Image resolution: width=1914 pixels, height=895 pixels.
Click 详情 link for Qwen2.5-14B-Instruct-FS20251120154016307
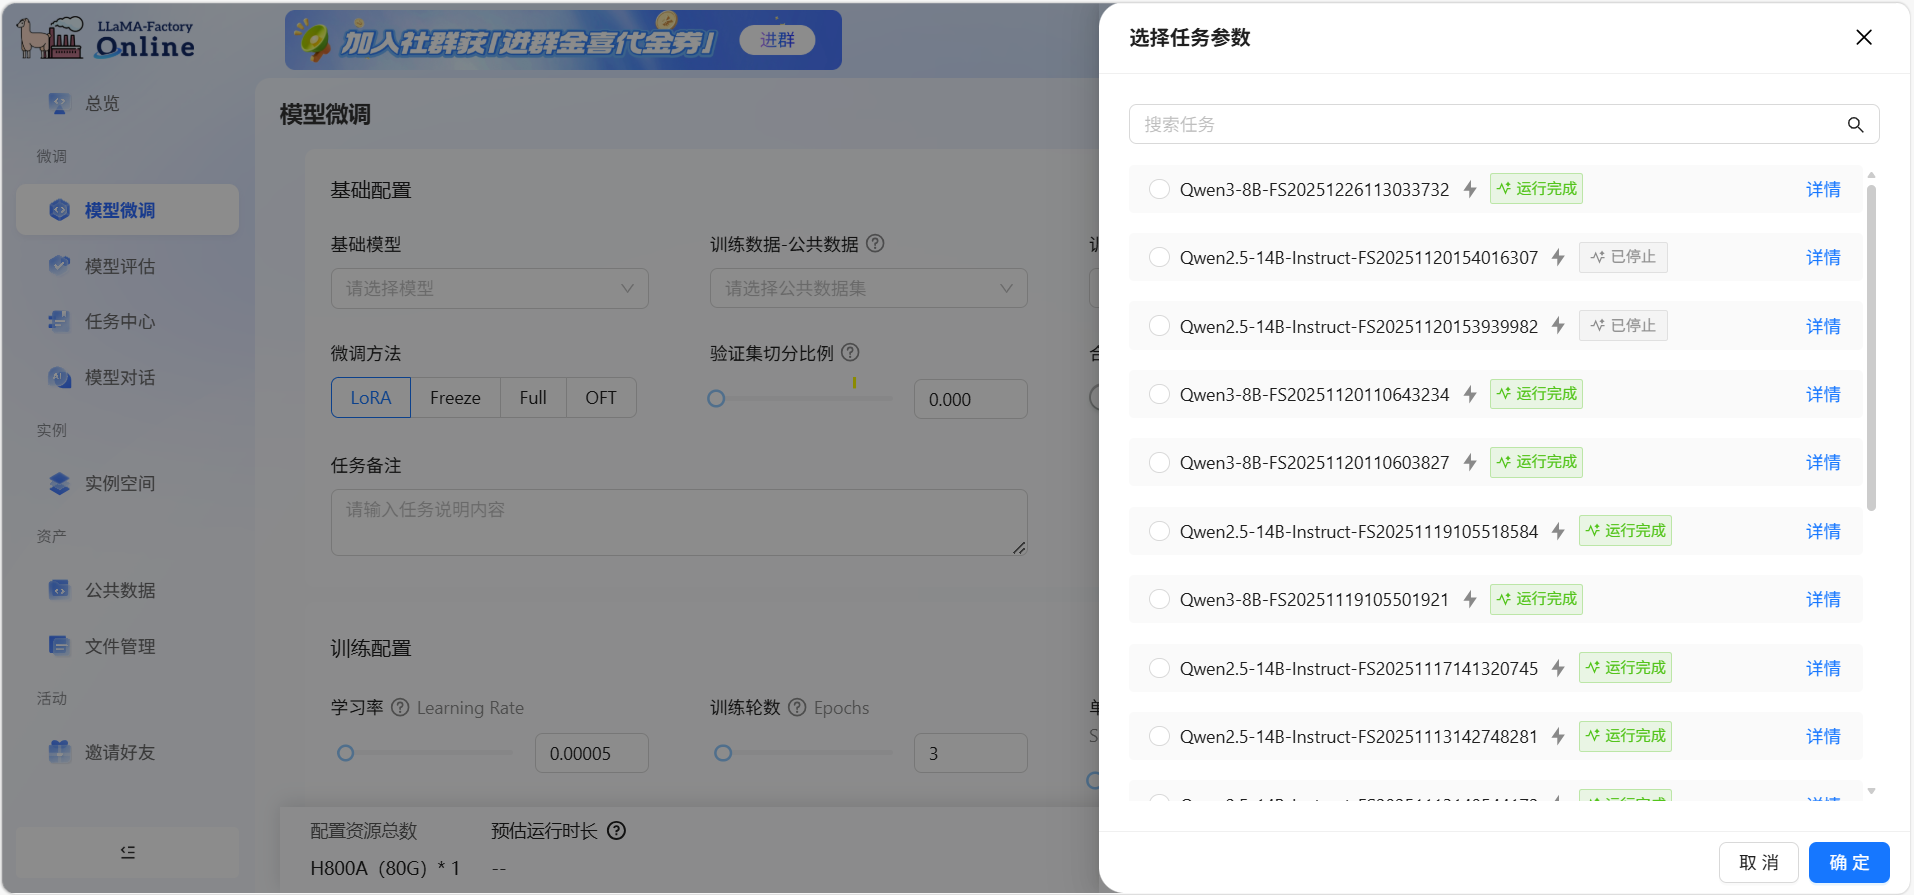pos(1823,257)
